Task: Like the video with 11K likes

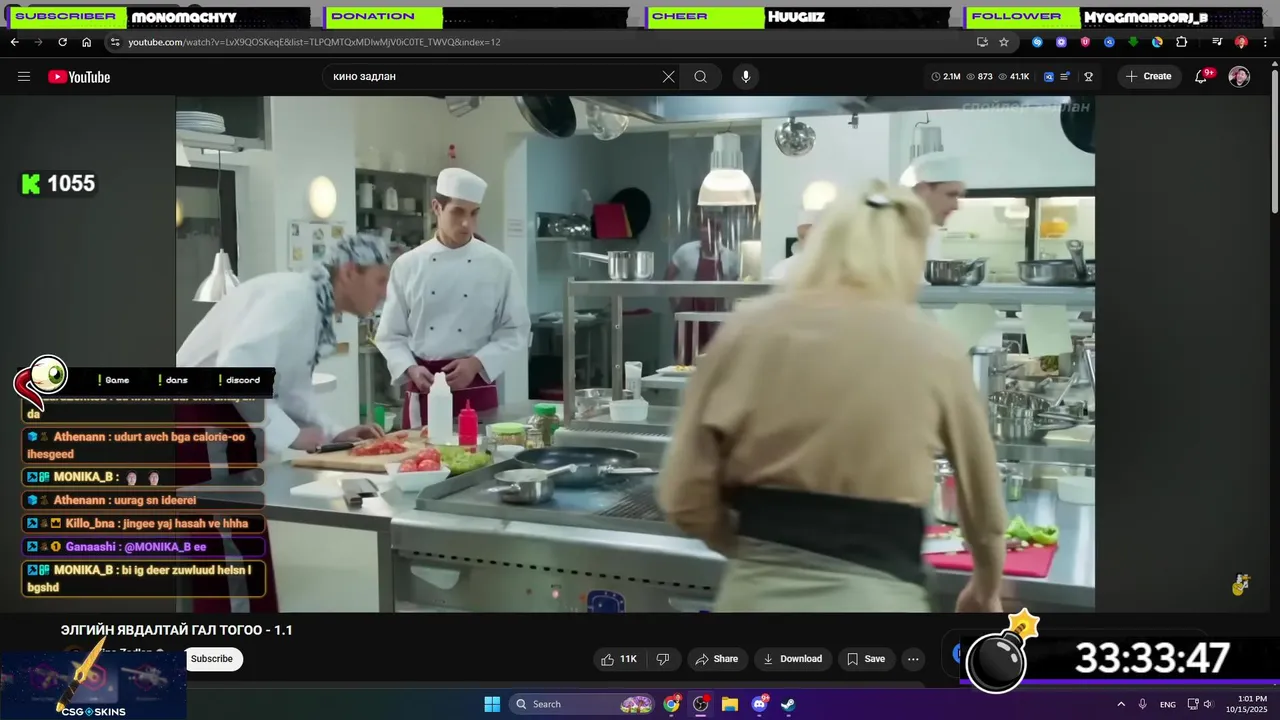Action: click(618, 659)
